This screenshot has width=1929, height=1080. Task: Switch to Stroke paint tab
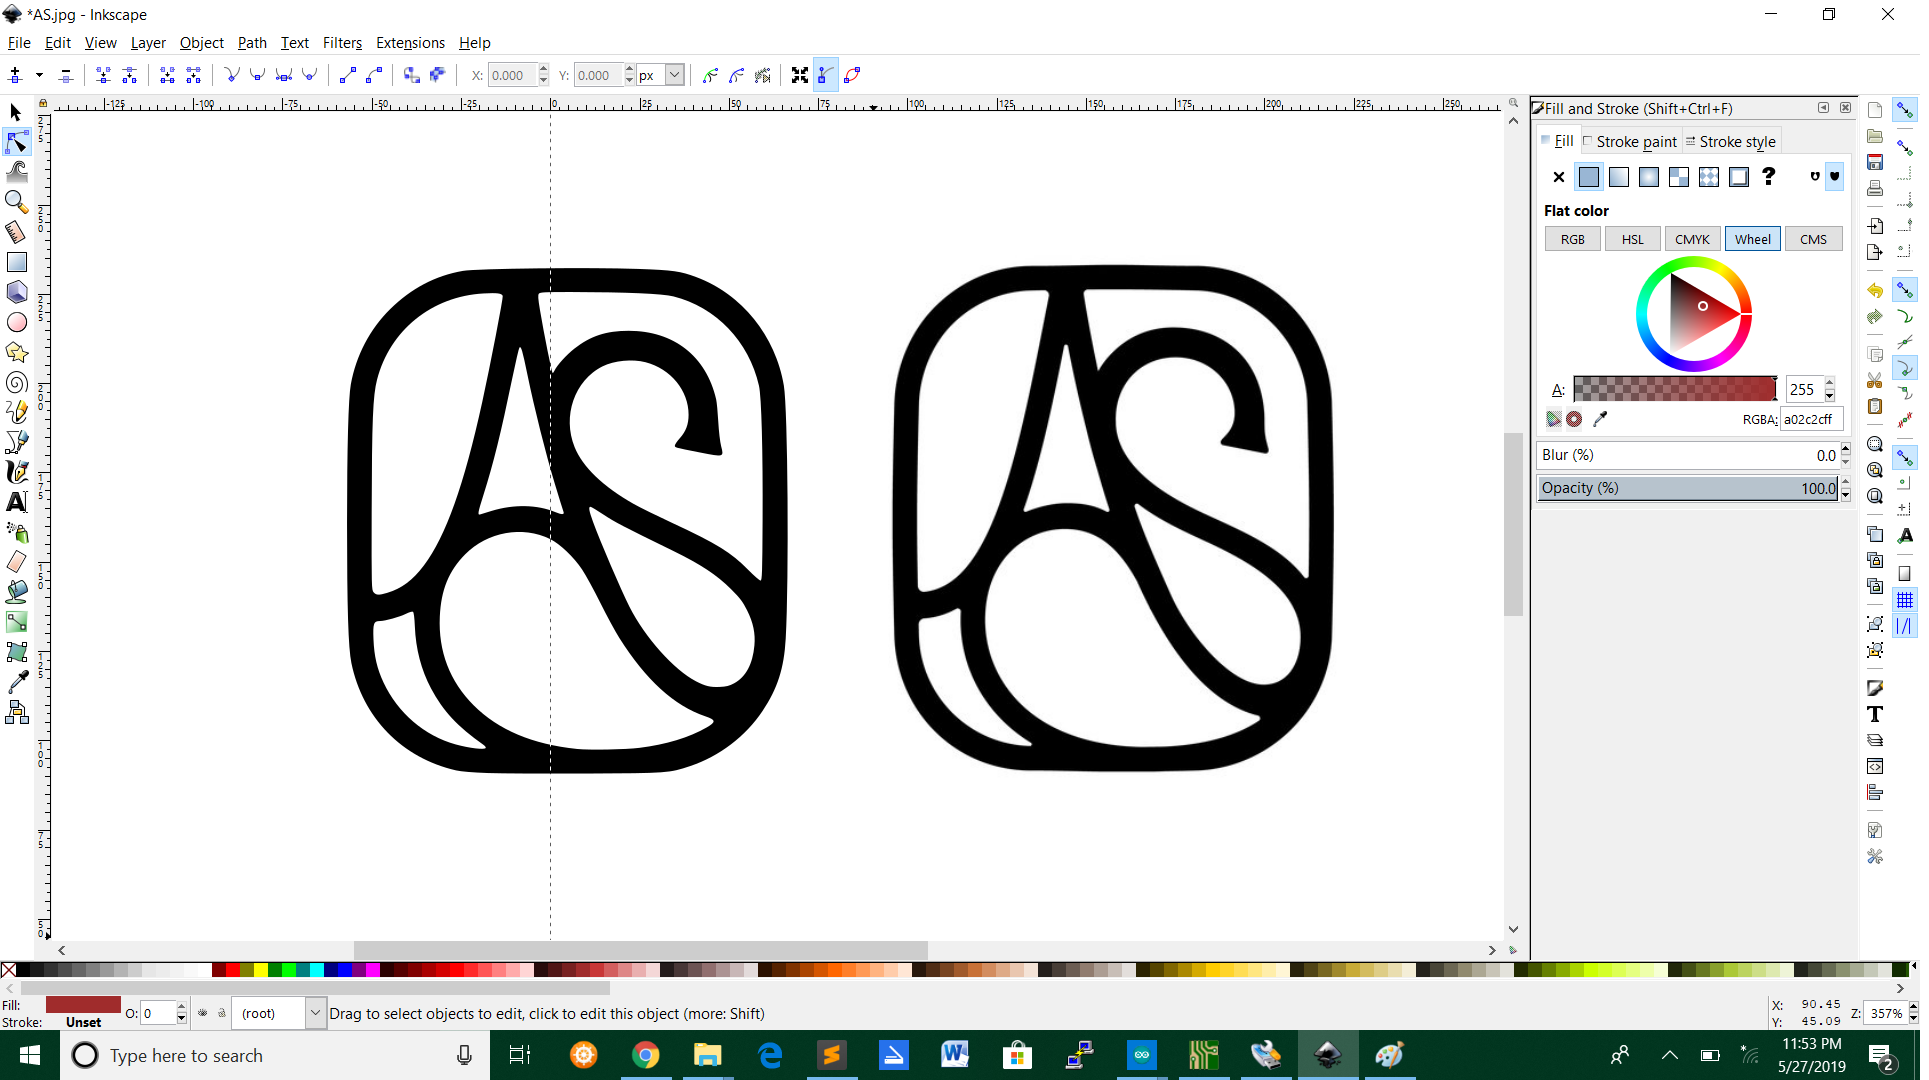pos(1630,141)
